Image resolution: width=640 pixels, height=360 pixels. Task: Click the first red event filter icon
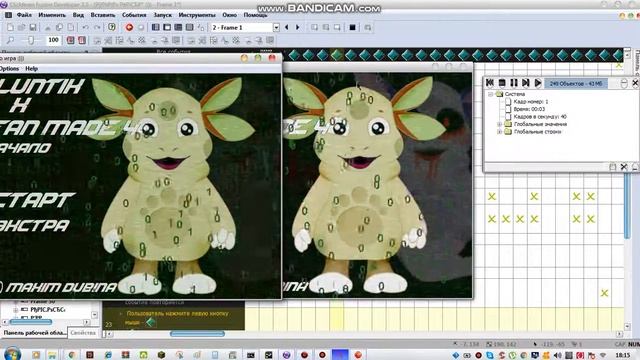pos(71,40)
